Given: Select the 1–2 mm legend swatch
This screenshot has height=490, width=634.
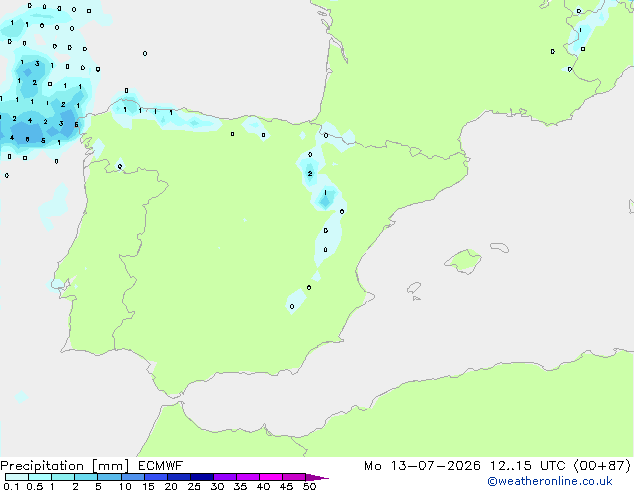Looking at the screenshot, I should [x=63, y=477].
